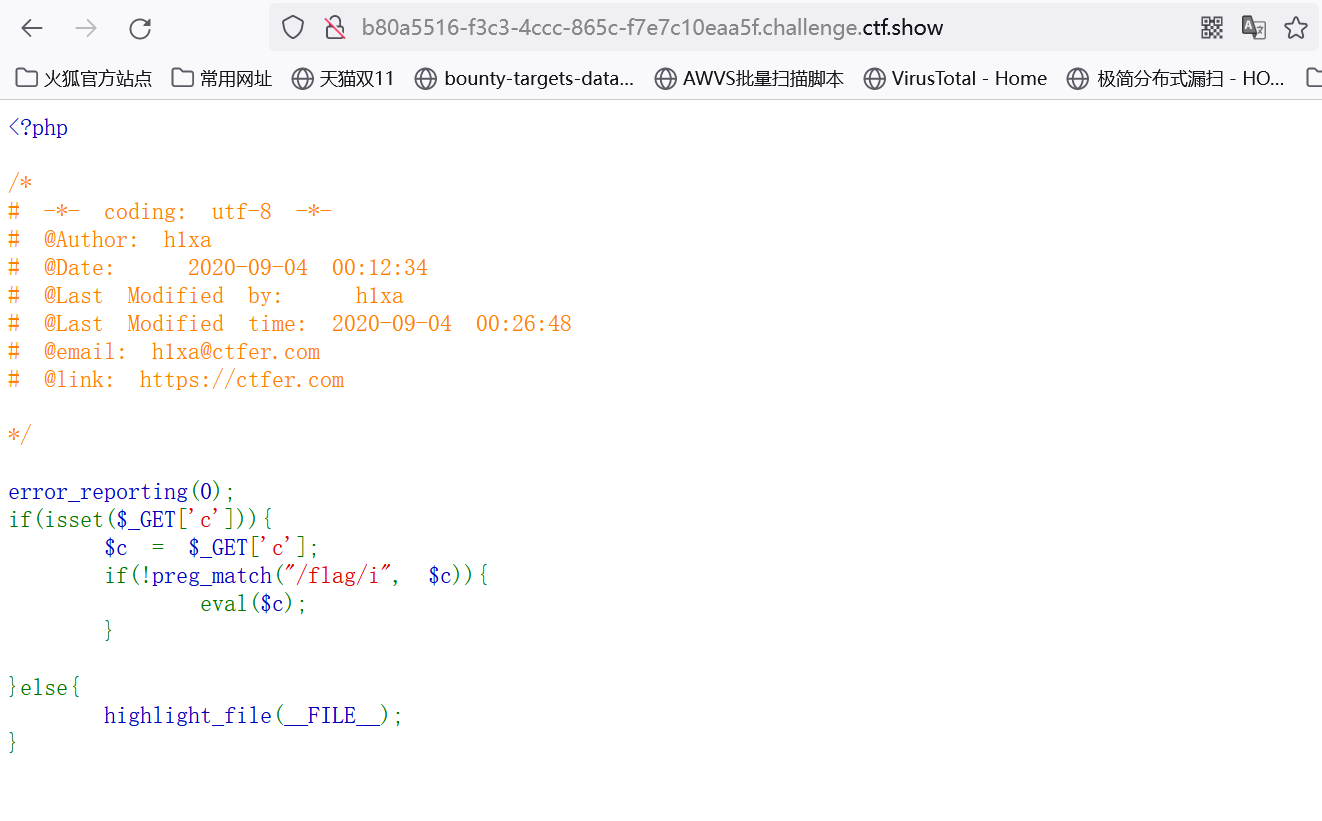
Task: Click the '@Last Modified by' comment line
Action: click(x=206, y=296)
